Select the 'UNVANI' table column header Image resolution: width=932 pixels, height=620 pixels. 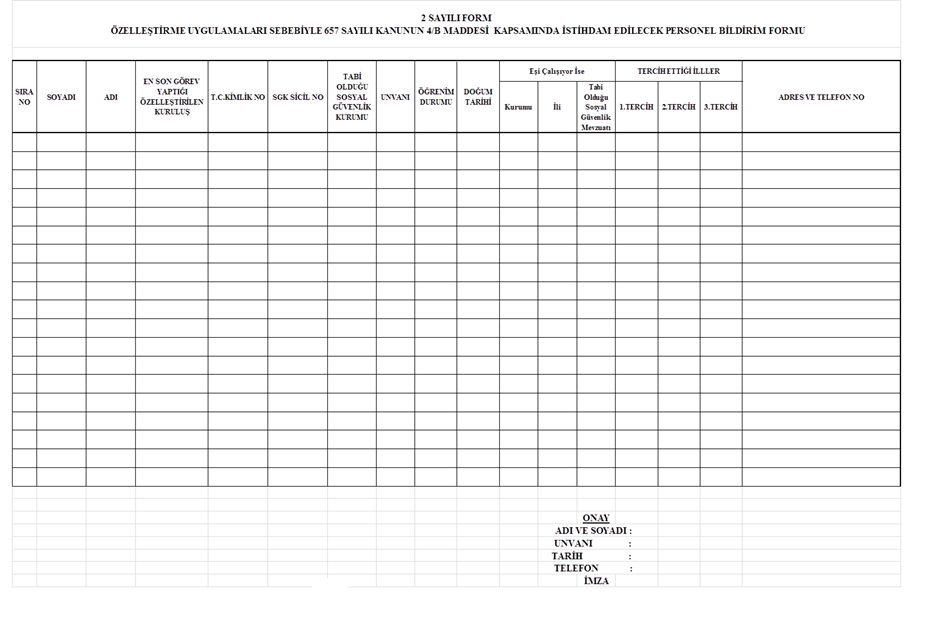395,97
